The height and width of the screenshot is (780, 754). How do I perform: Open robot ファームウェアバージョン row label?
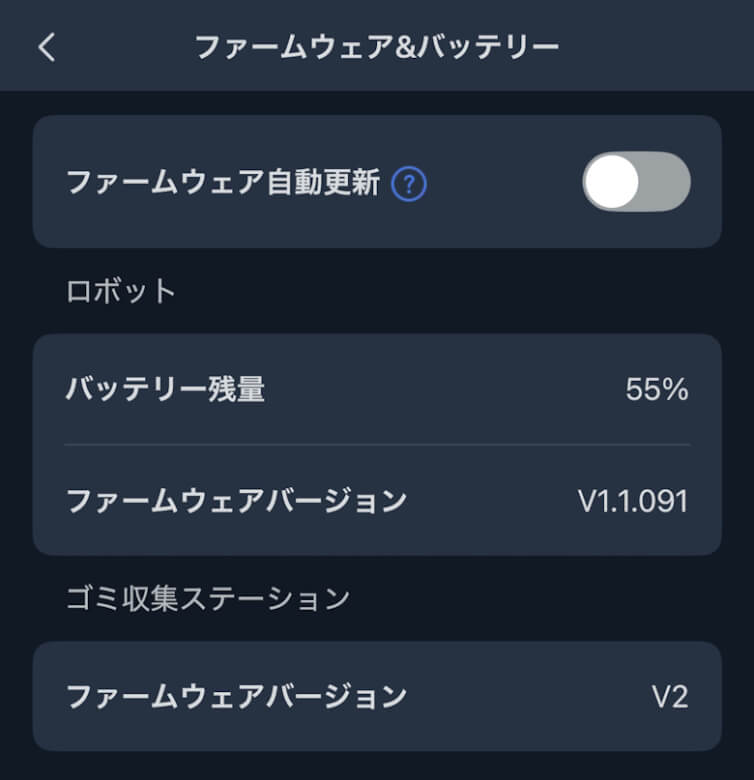(x=236, y=500)
